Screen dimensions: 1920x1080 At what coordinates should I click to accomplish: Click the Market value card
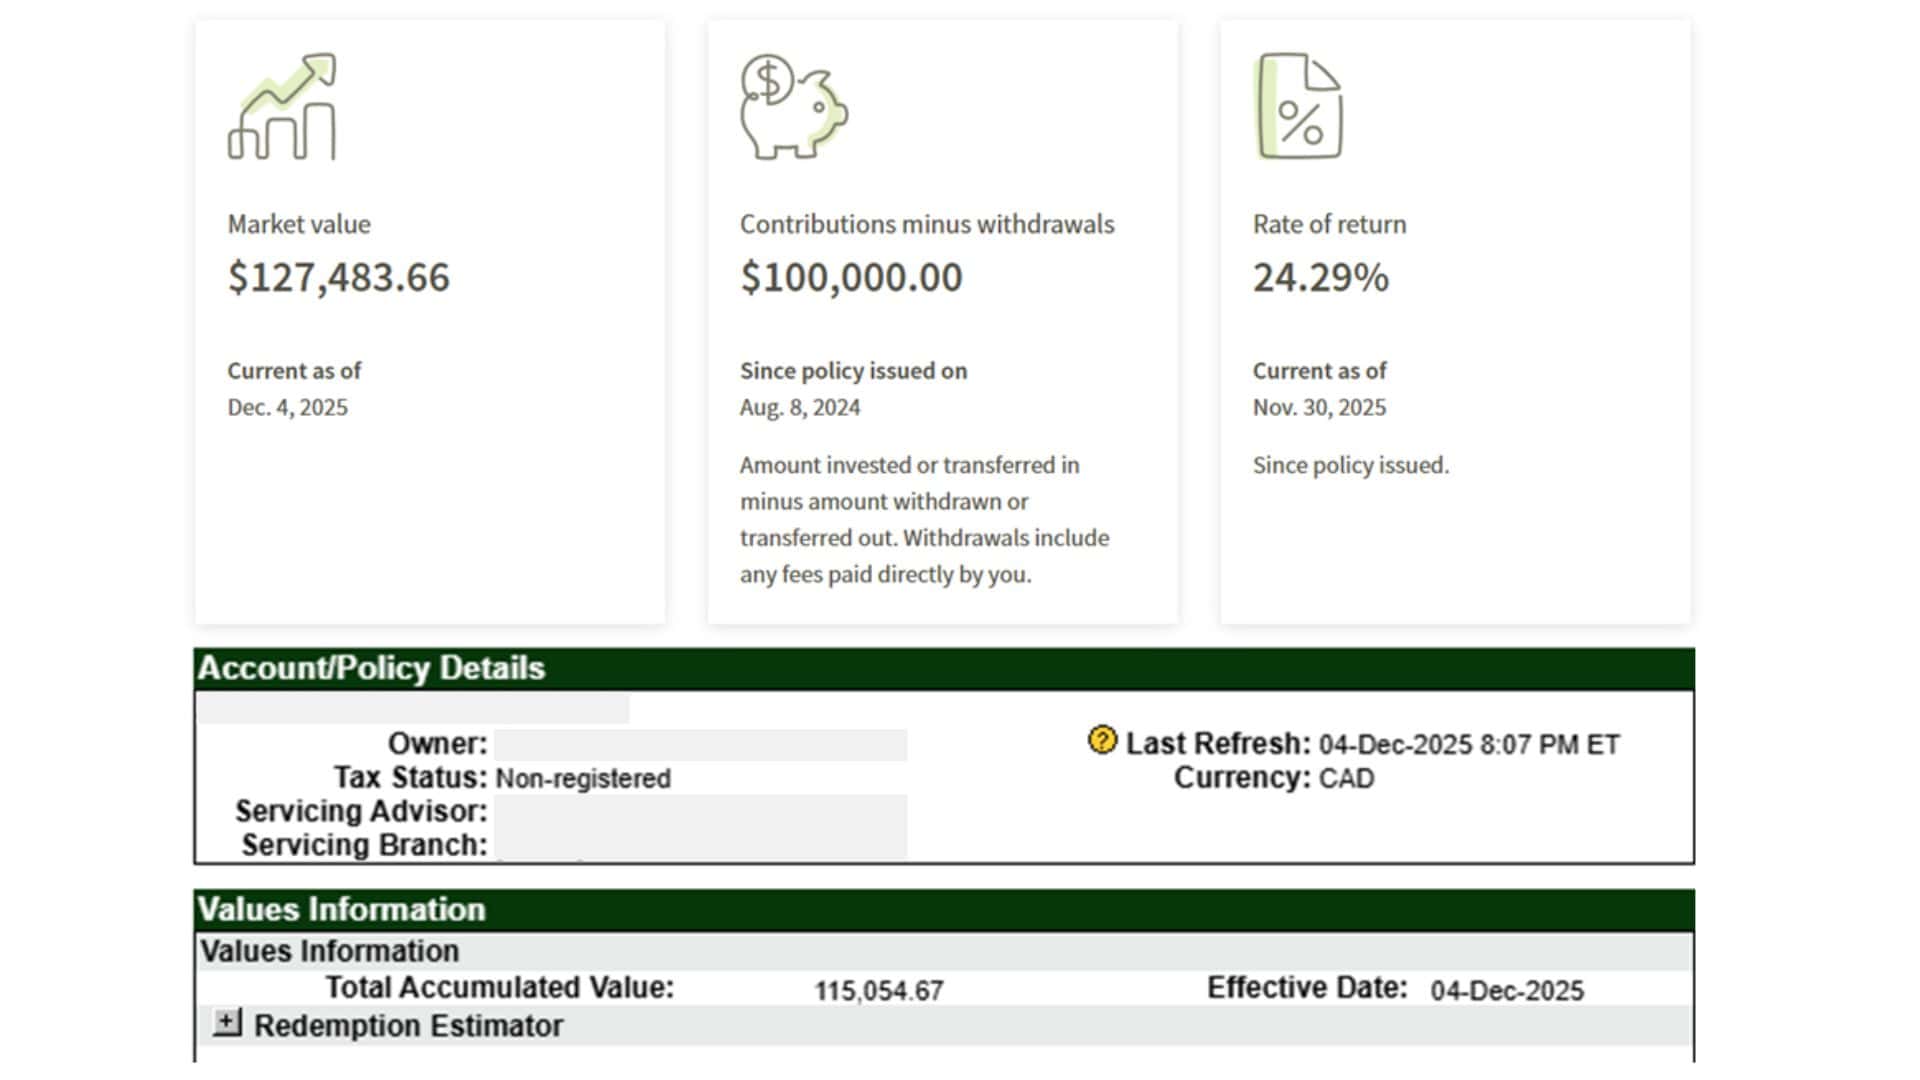point(430,320)
